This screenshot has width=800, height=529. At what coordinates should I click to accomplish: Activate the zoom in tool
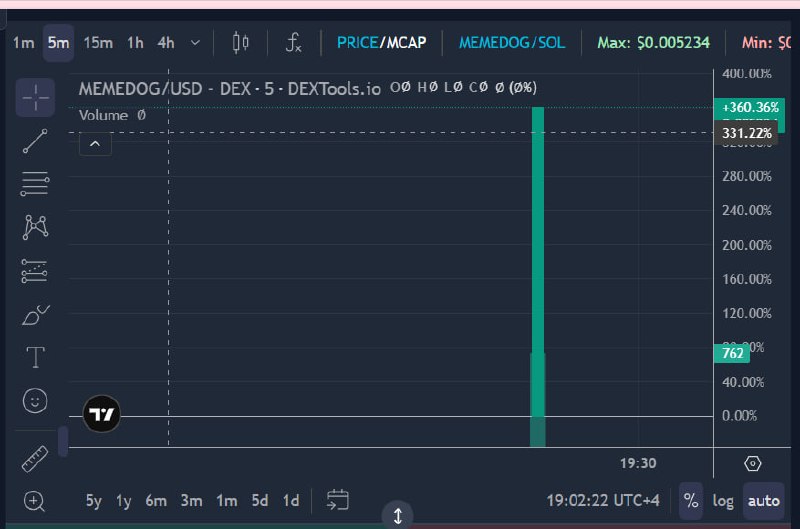[34, 501]
